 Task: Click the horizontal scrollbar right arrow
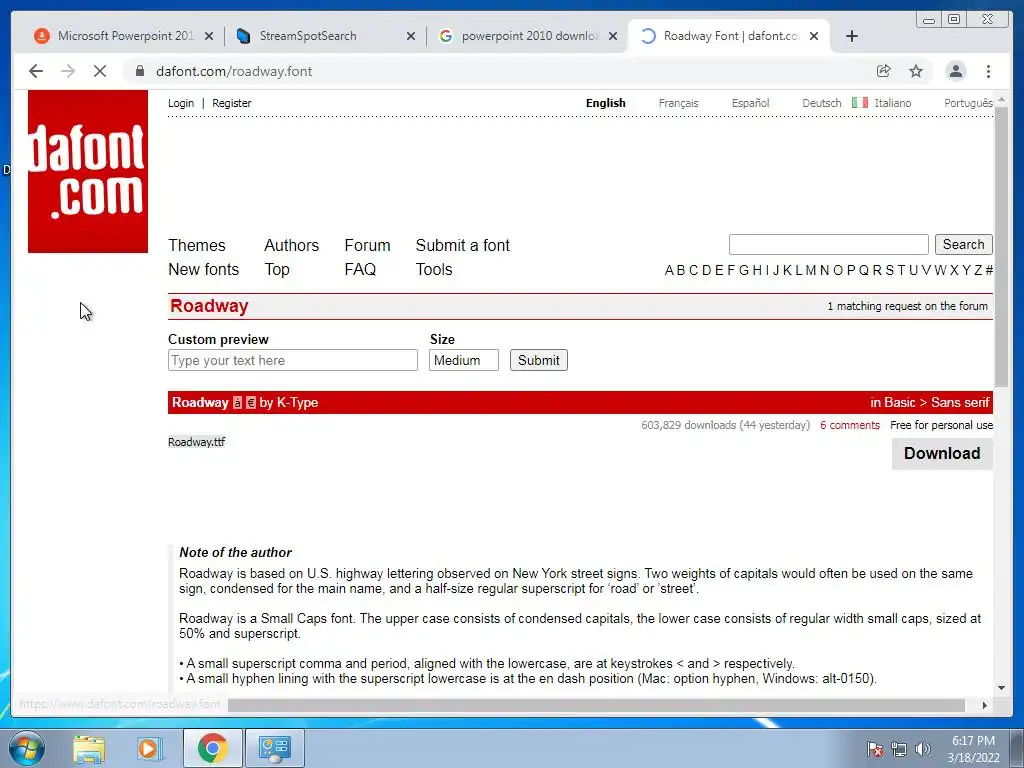click(985, 705)
